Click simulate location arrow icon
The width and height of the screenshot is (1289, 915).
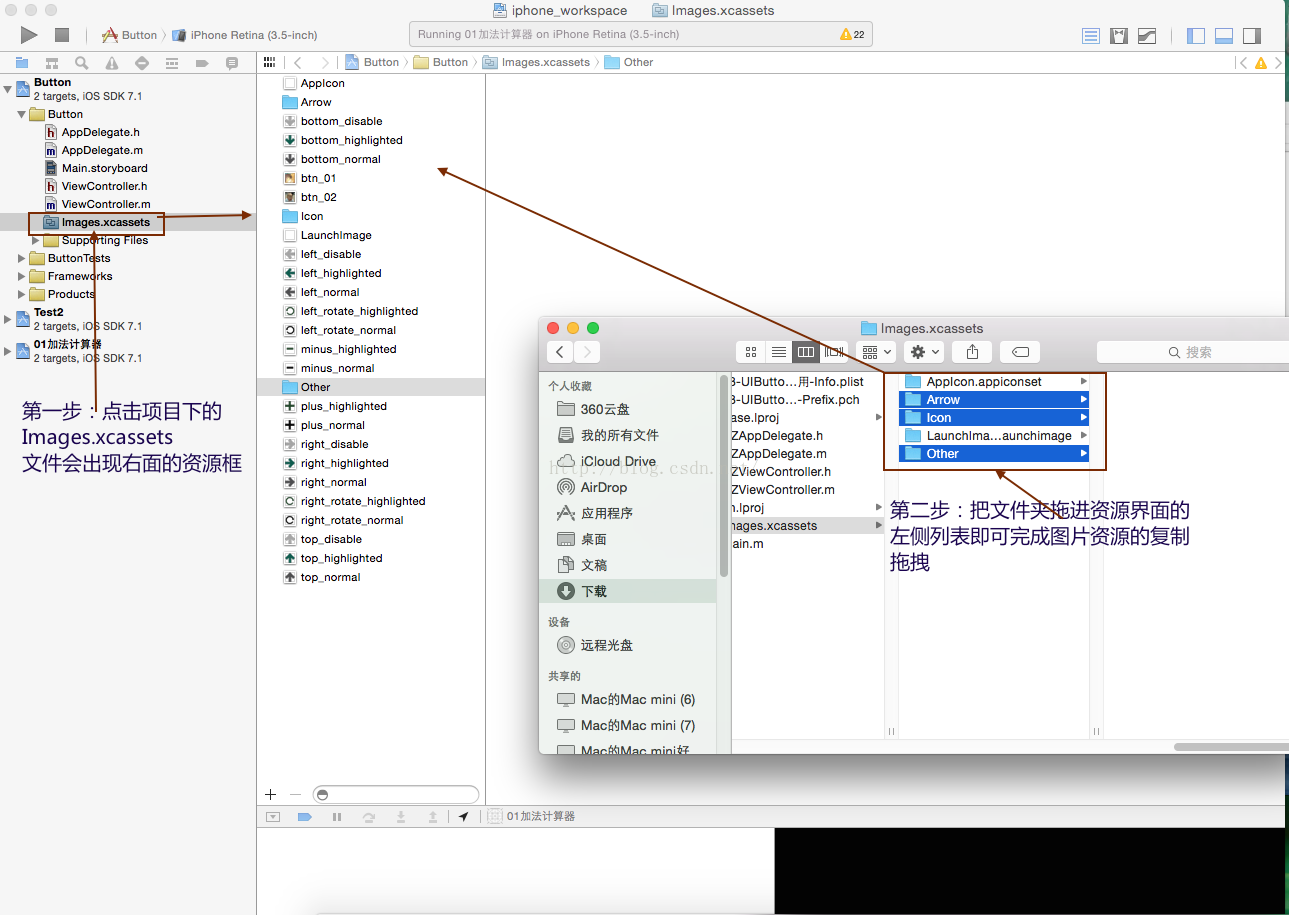463,817
